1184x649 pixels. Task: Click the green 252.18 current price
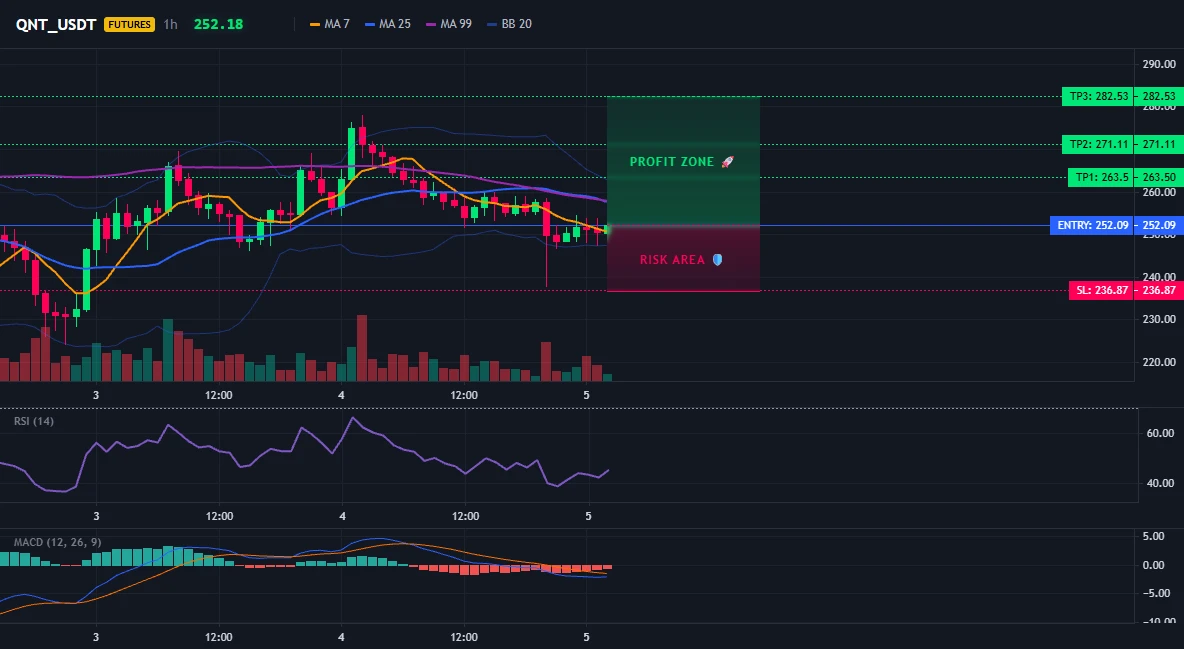tap(218, 24)
